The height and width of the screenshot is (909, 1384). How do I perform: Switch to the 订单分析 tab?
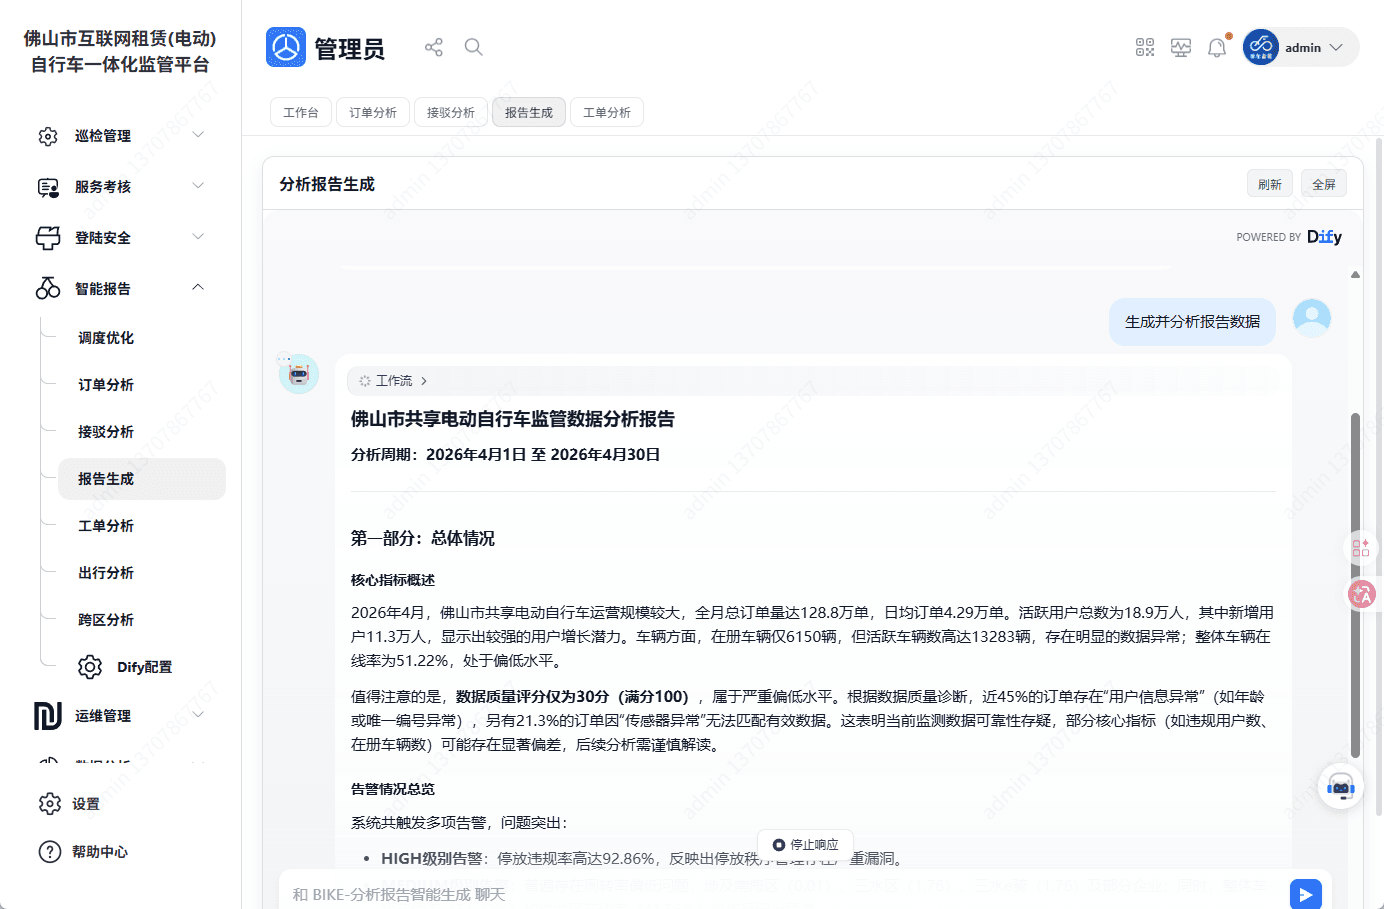coord(373,113)
